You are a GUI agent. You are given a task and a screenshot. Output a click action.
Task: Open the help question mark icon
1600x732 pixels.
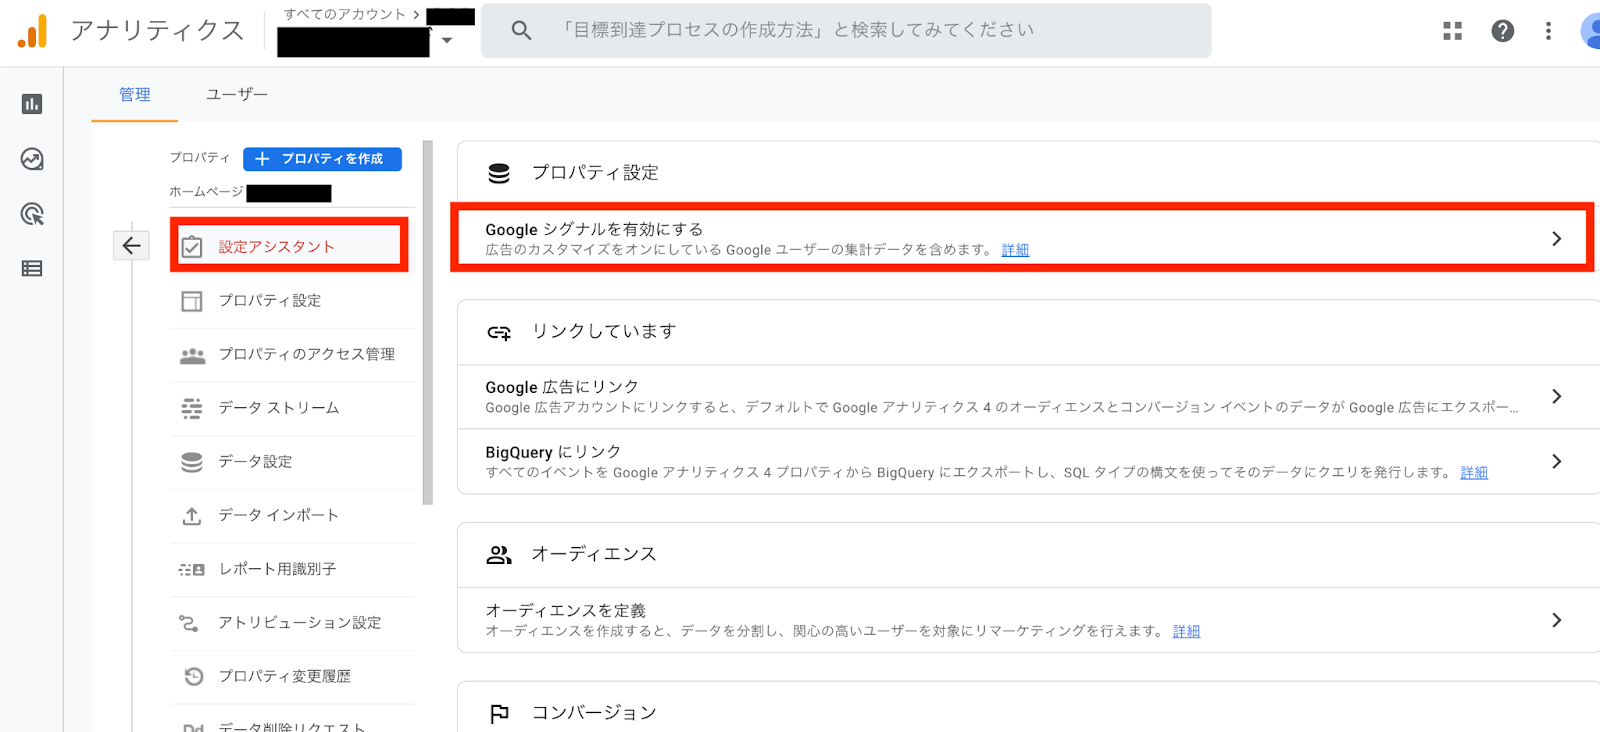tap(1502, 31)
